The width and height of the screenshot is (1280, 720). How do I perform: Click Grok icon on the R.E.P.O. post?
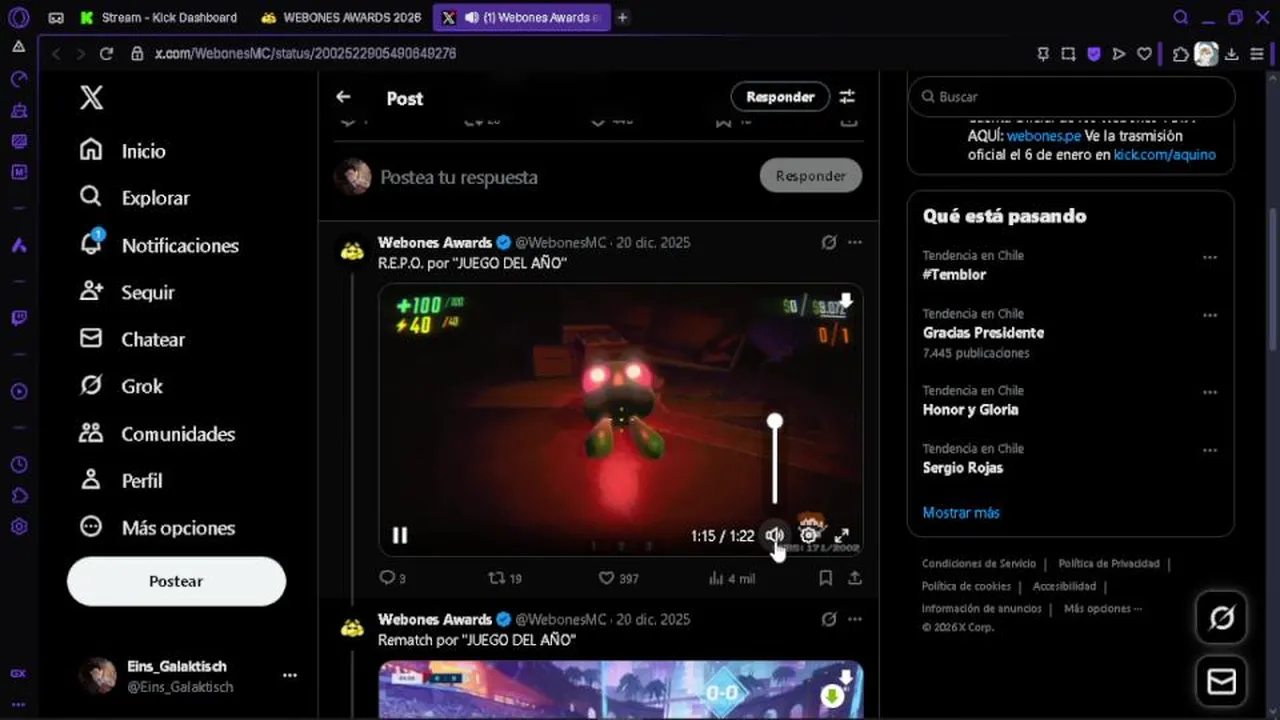(x=829, y=242)
